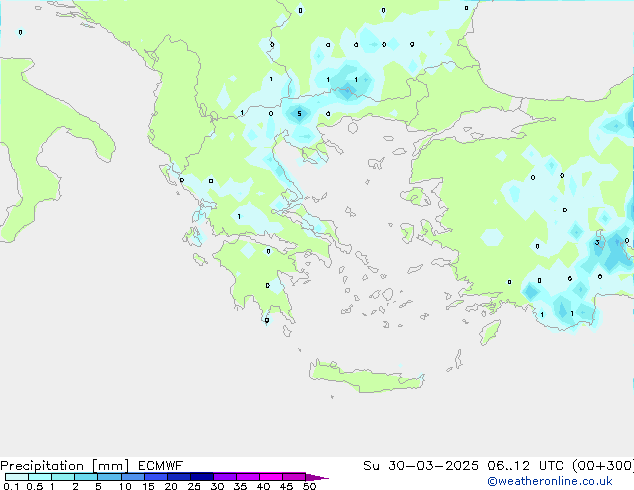
Task: Click the weatheronline.co.uk copyright link
Action: [550, 482]
